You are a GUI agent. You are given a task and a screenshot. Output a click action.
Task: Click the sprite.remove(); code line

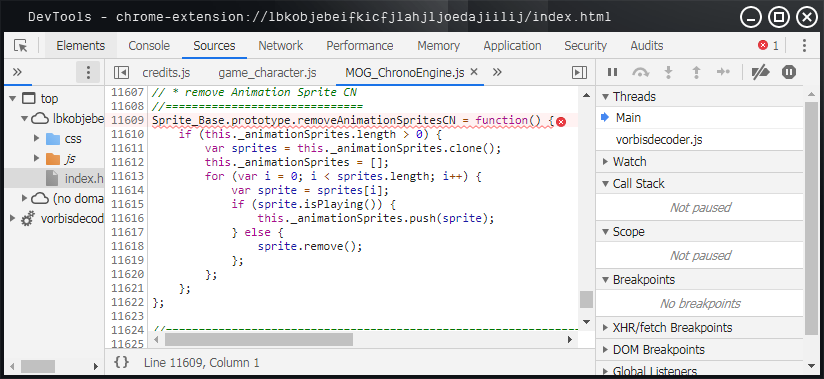[310, 246]
